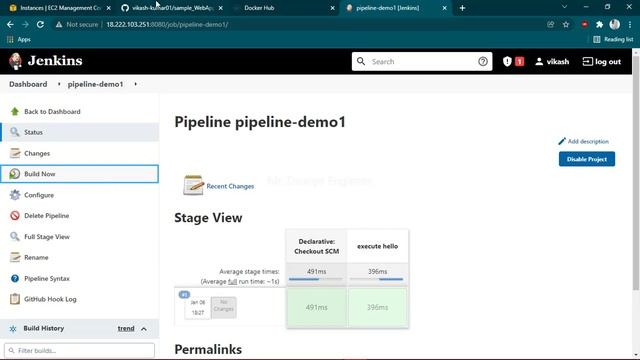Click the Disable Project button
Image resolution: width=640 pixels, height=360 pixels.
[587, 159]
